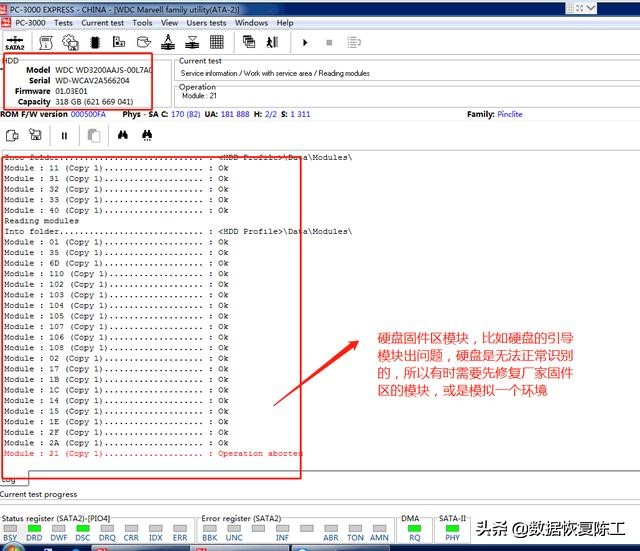Click the ROM F/W version value 000500FA
Screen dimensions: 640x551
(88, 114)
